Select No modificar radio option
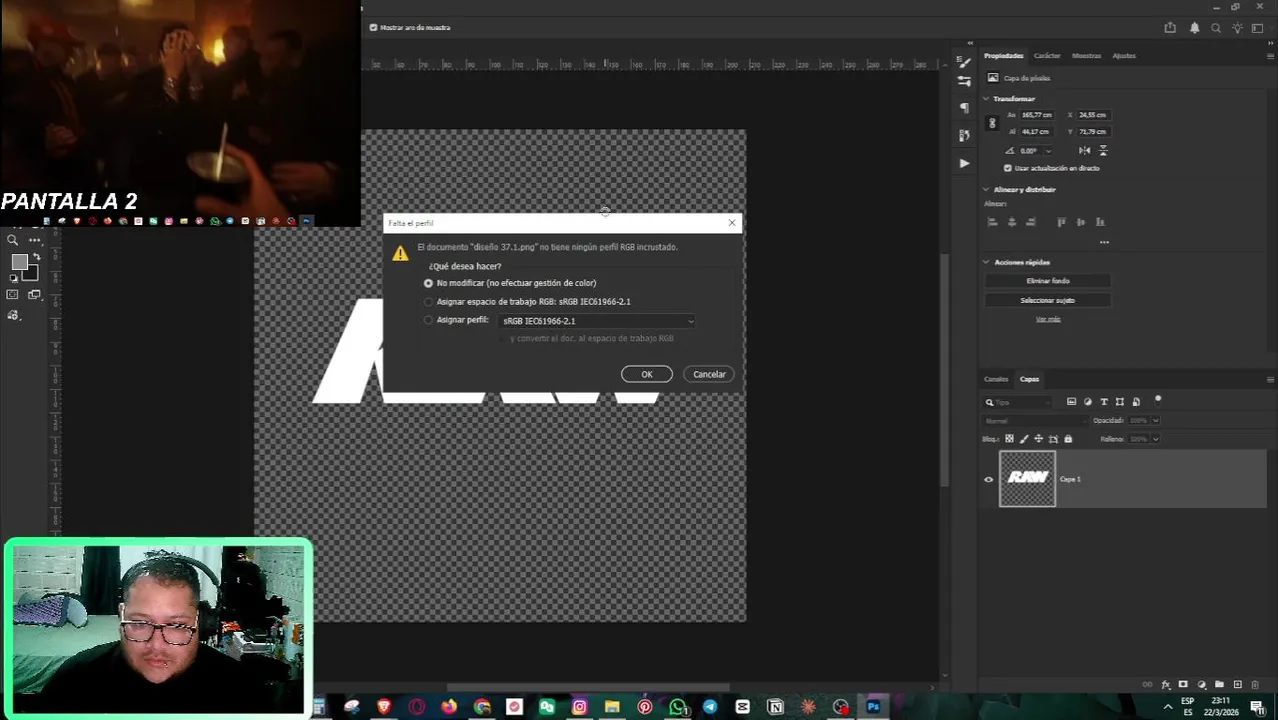Viewport: 1278px width, 720px height. click(x=428, y=283)
